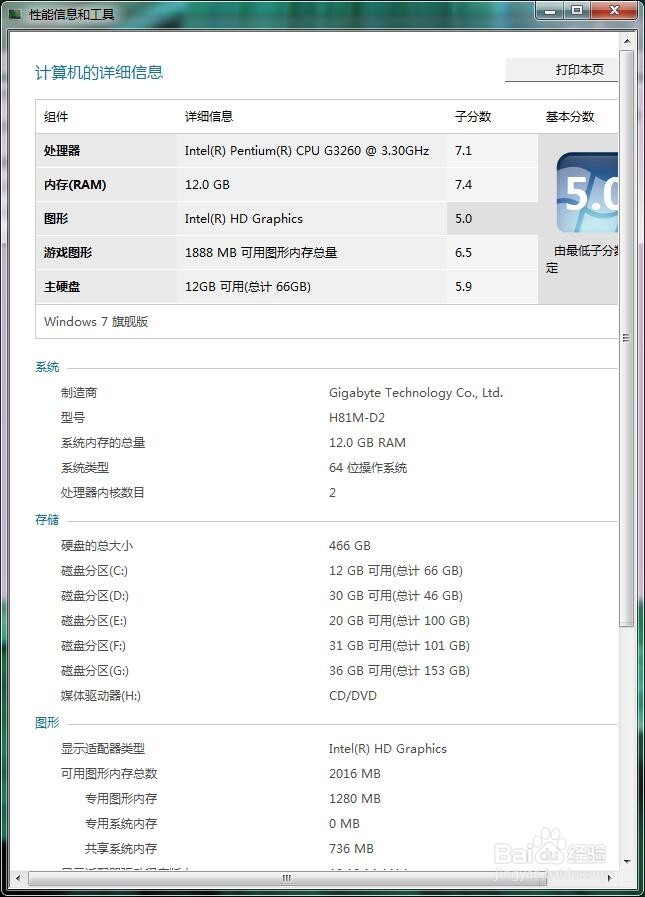Click the '12.0 GB RAM' value
Image resolution: width=645 pixels, height=897 pixels.
[367, 443]
